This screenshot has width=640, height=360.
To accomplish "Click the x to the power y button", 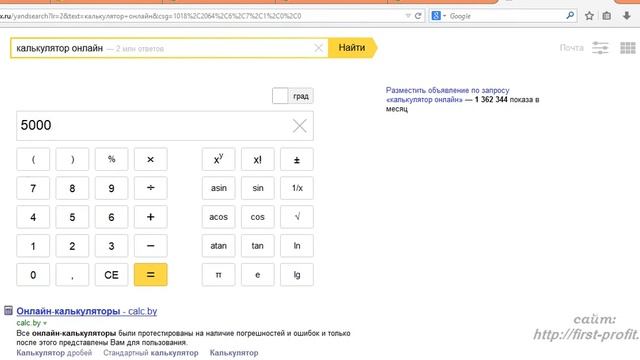I will point(218,159).
